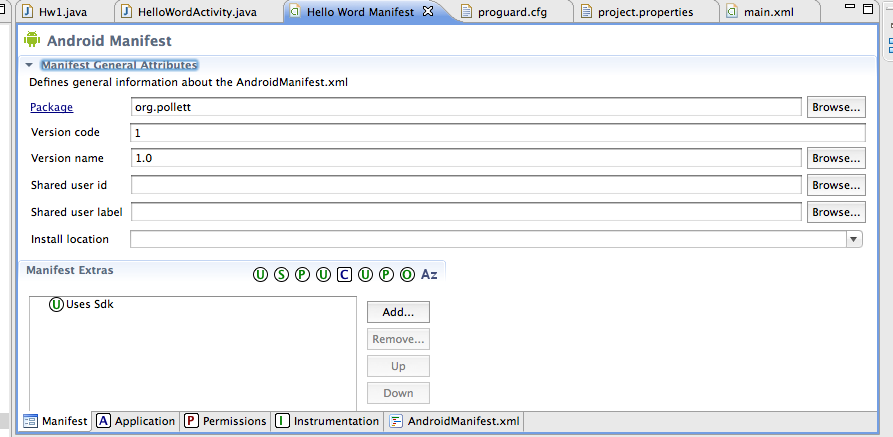Toggle the C filter icon in Manifest Extras

344,275
